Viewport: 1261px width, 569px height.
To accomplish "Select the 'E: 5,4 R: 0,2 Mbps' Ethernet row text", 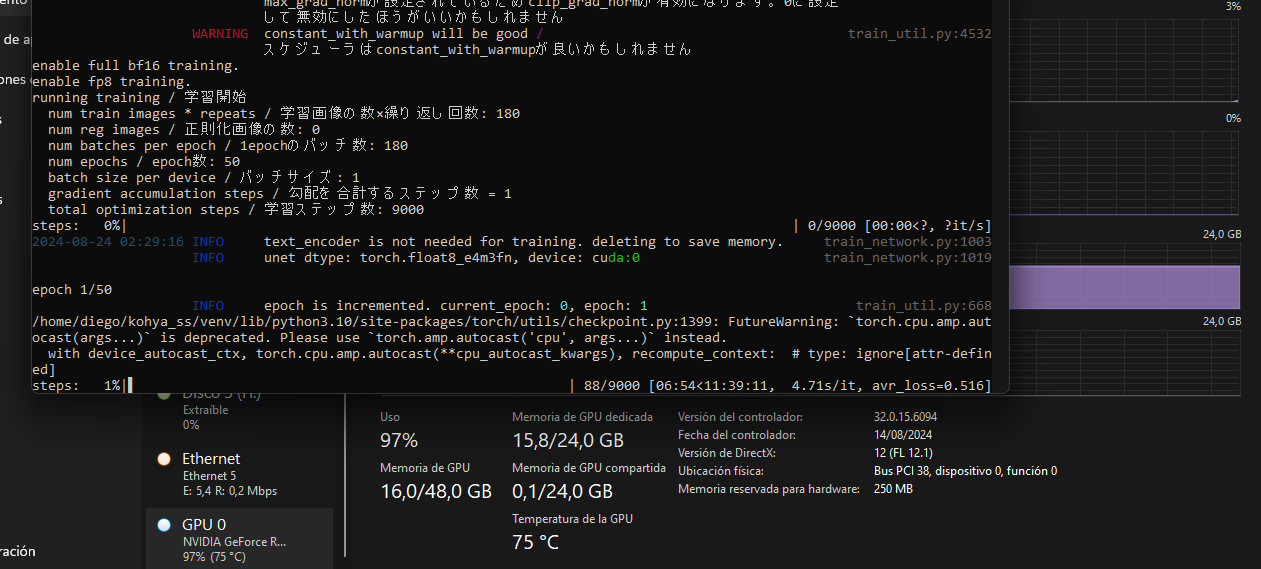I will click(229, 491).
